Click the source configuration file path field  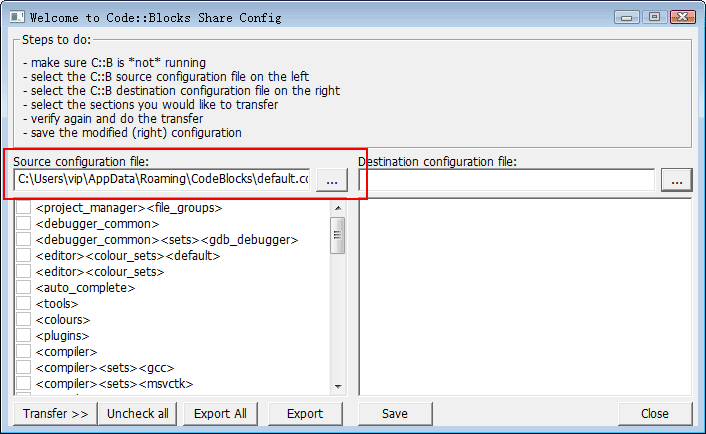point(163,179)
